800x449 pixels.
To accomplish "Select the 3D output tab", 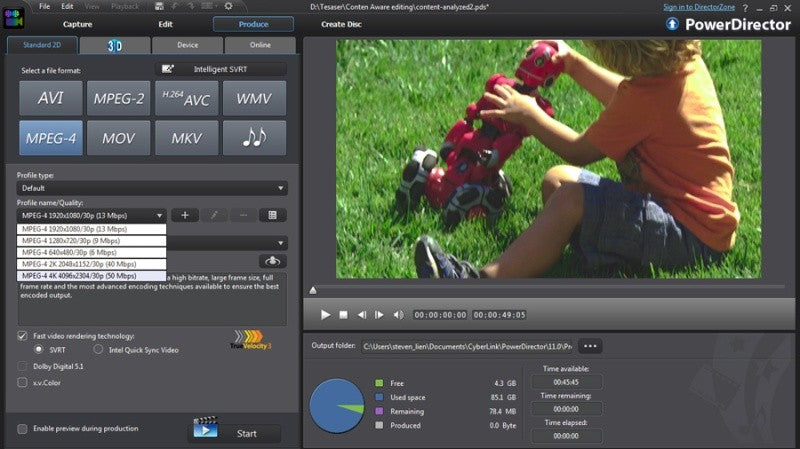I will (115, 45).
